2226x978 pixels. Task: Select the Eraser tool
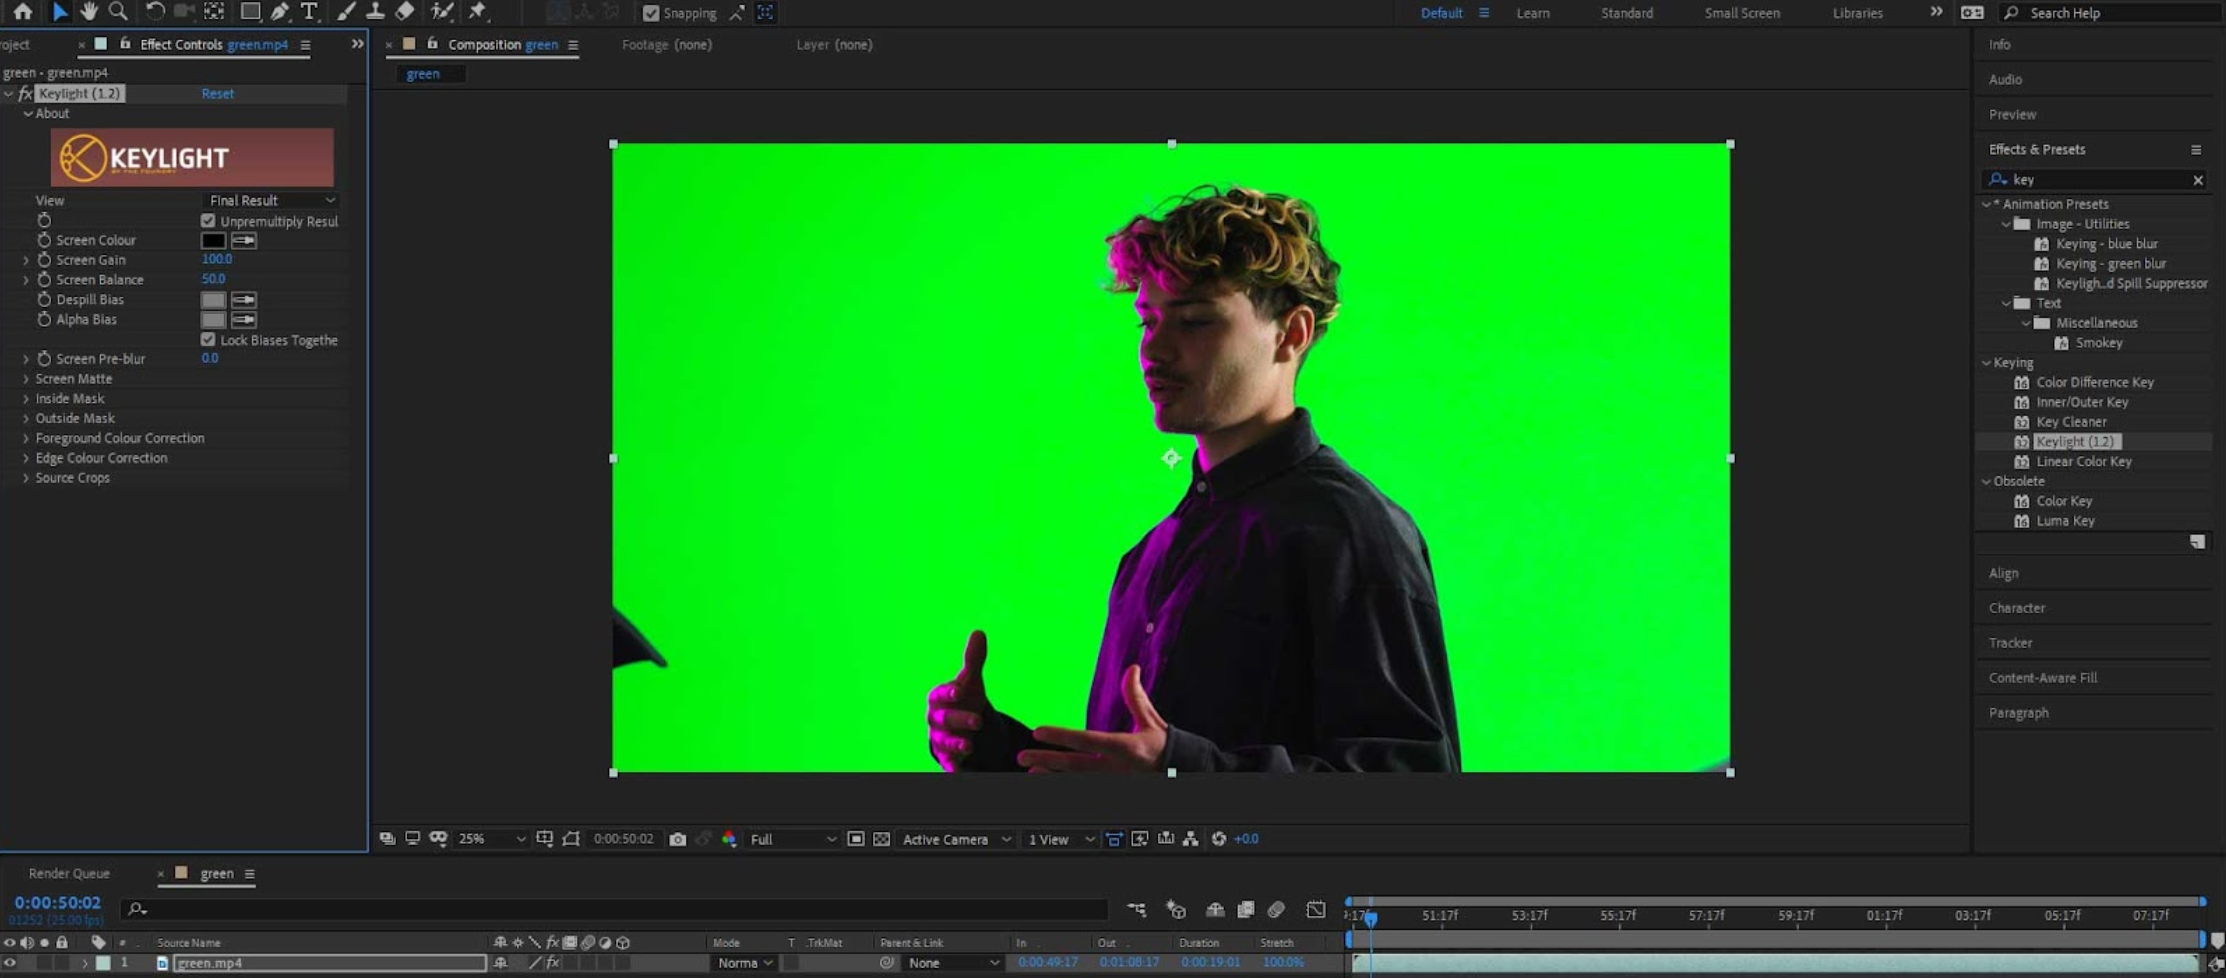pos(405,12)
